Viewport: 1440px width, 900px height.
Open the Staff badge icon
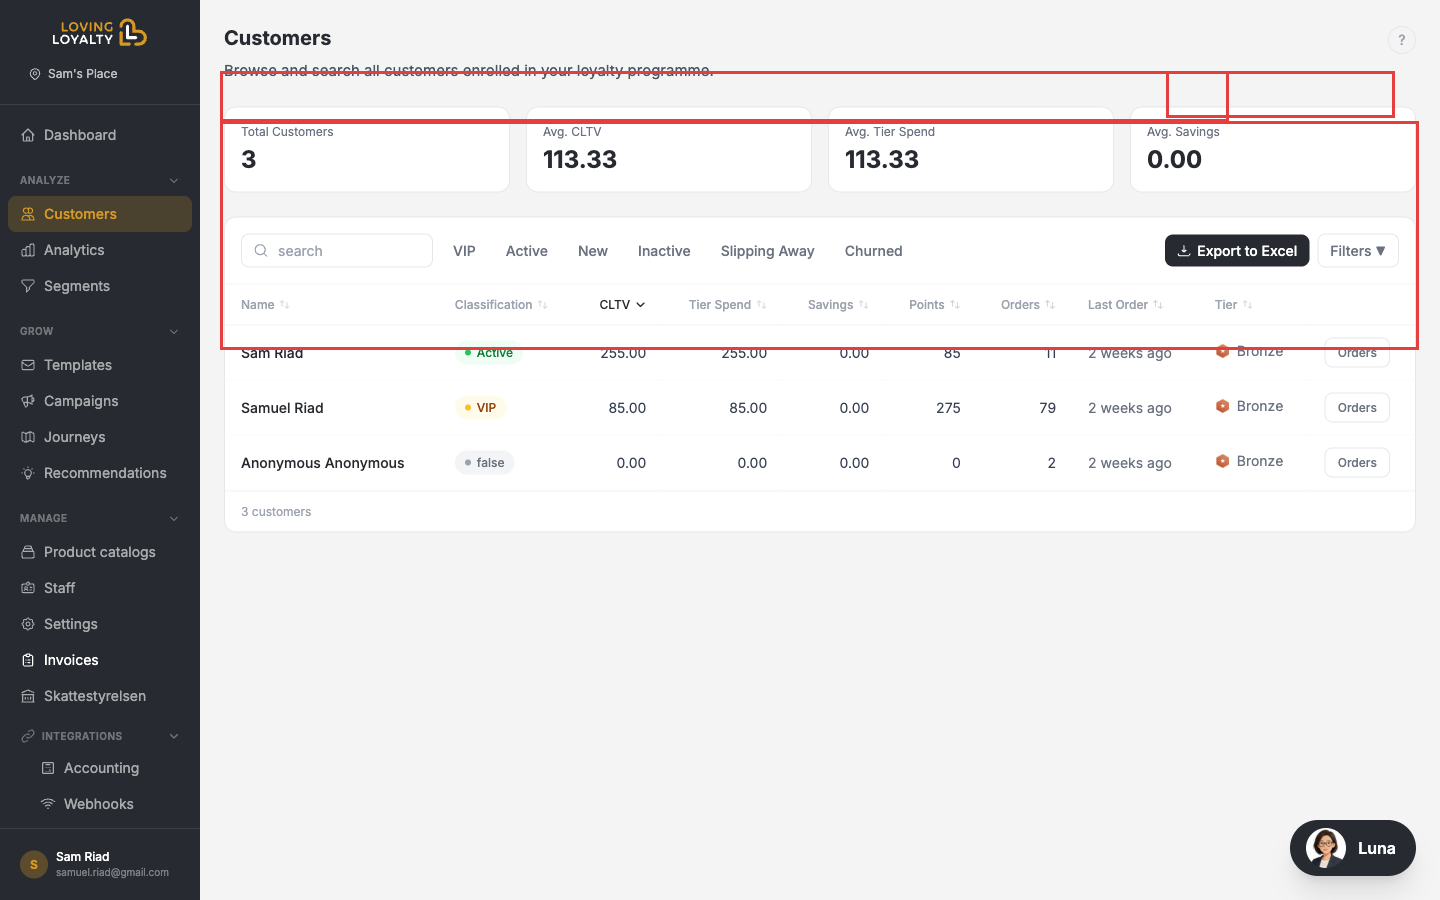(28, 588)
